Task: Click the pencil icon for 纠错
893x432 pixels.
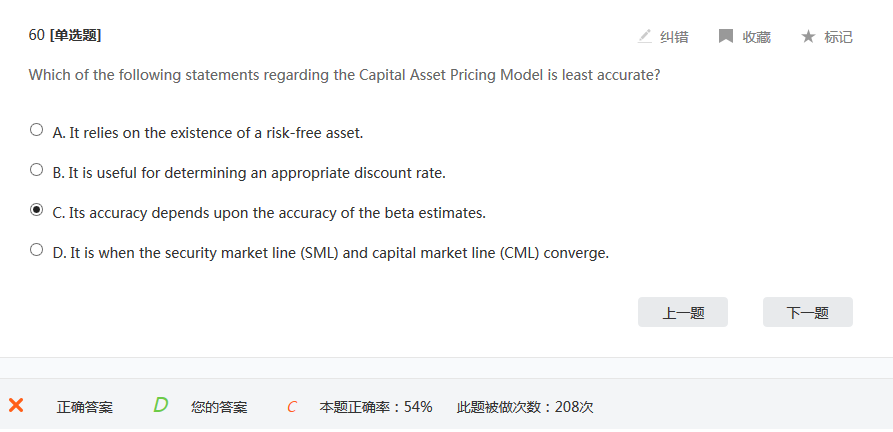Action: point(645,36)
